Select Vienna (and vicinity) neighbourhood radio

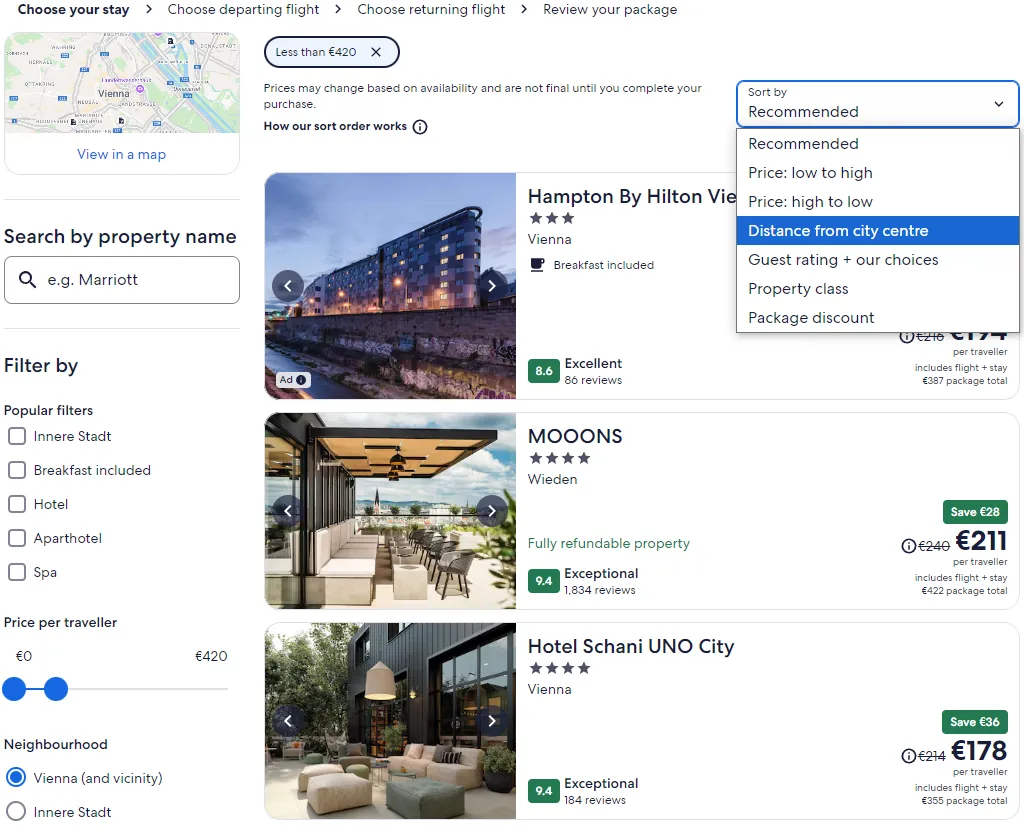pos(16,778)
